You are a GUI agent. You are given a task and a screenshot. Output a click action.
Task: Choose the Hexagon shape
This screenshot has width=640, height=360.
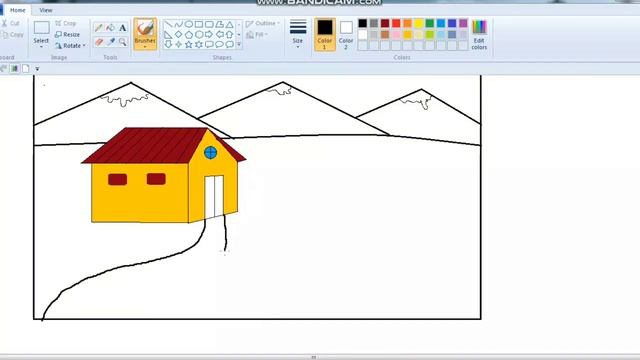(x=199, y=34)
